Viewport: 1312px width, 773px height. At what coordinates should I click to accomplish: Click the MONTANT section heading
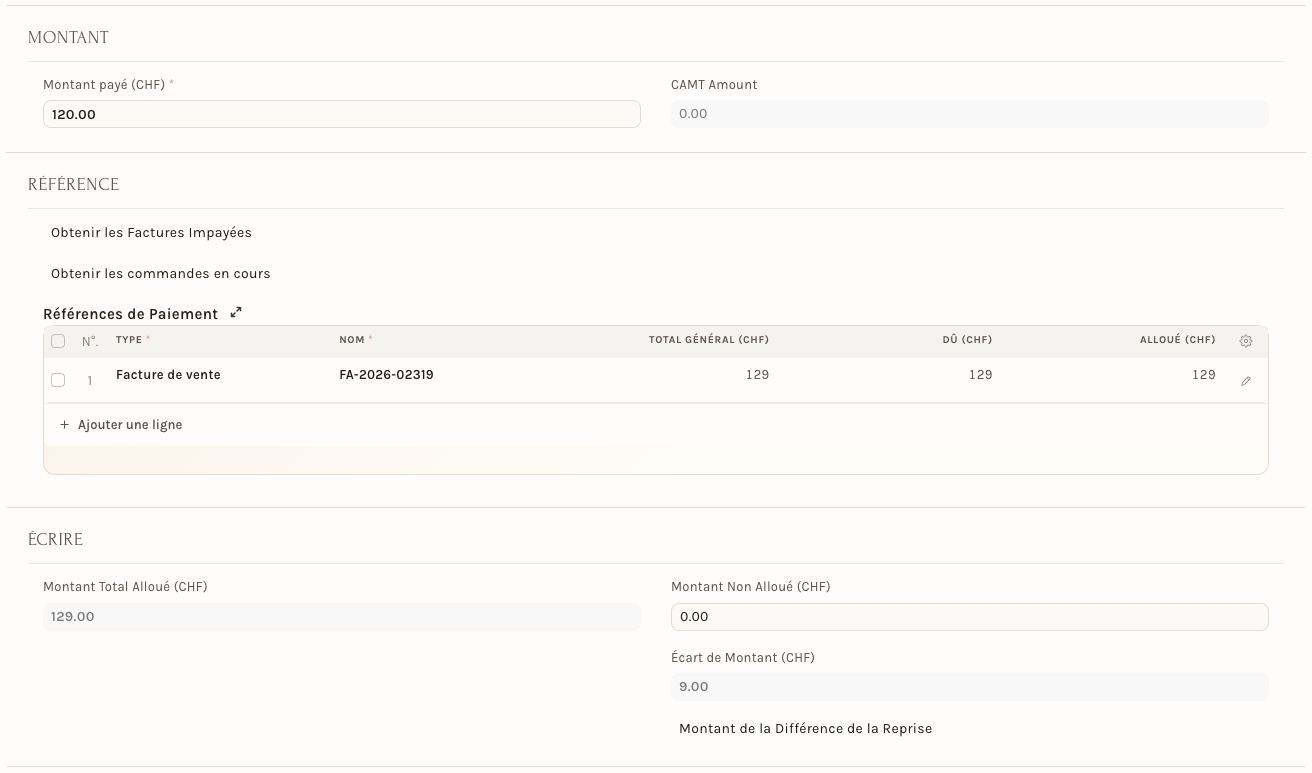tap(68, 38)
